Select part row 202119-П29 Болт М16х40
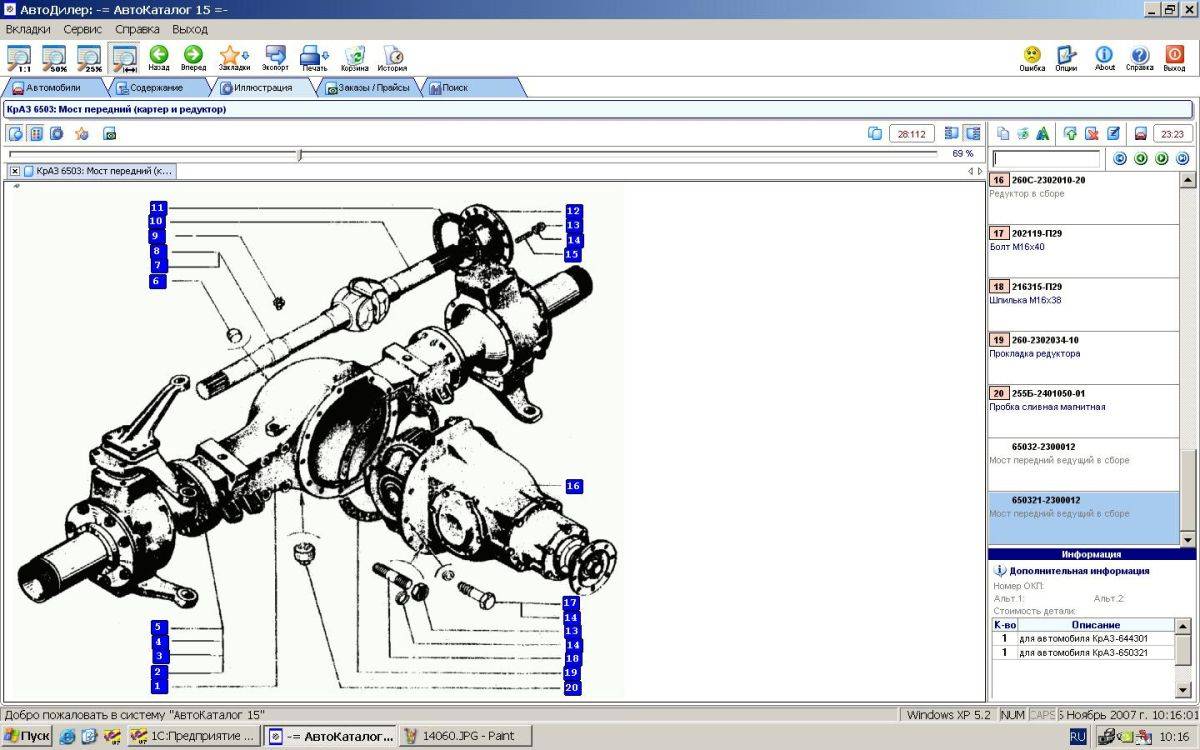This screenshot has width=1200, height=750. 1084,251
